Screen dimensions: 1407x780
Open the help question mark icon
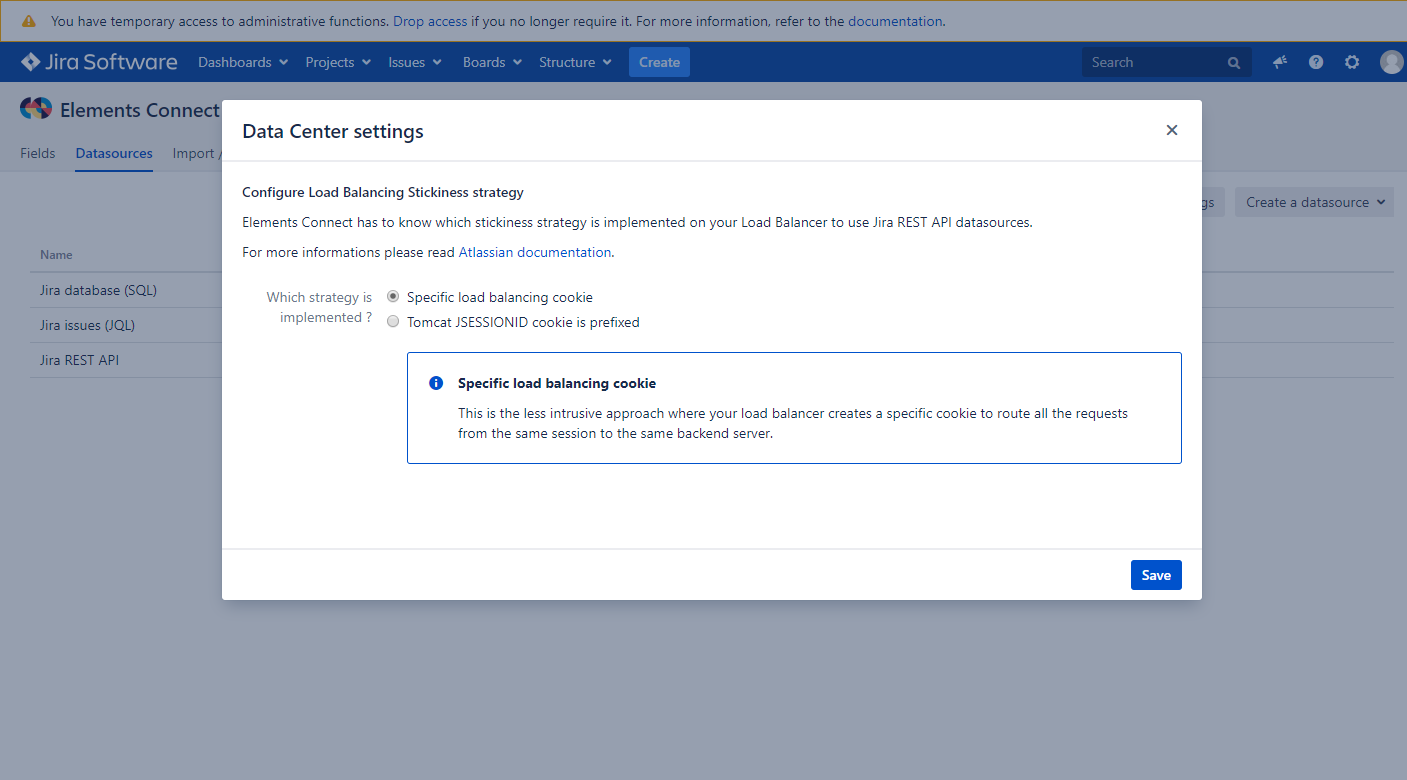click(1316, 62)
